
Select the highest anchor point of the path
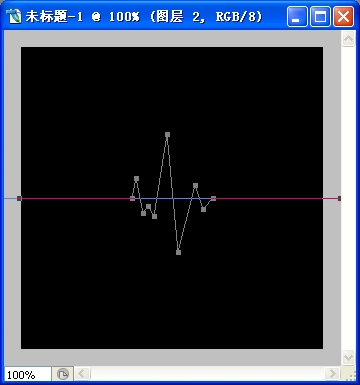tap(167, 135)
